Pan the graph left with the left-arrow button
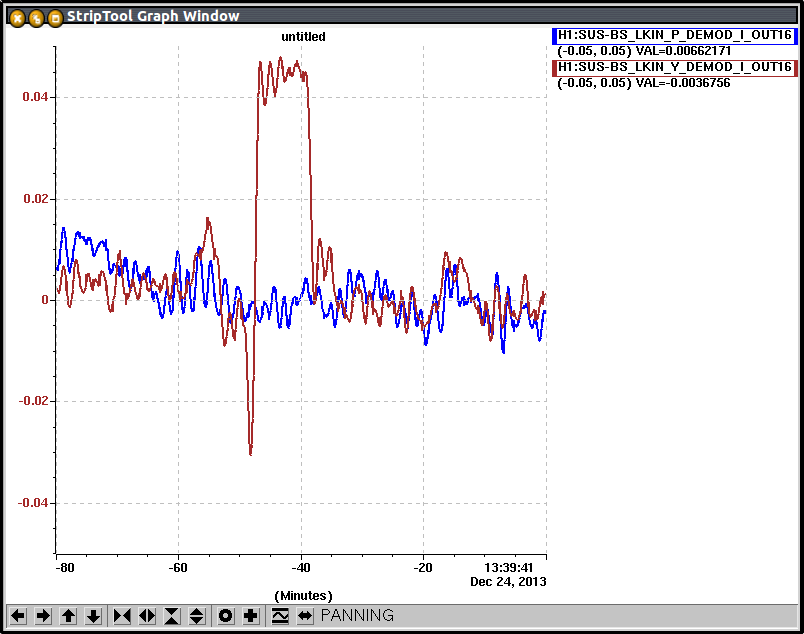 pos(18,616)
